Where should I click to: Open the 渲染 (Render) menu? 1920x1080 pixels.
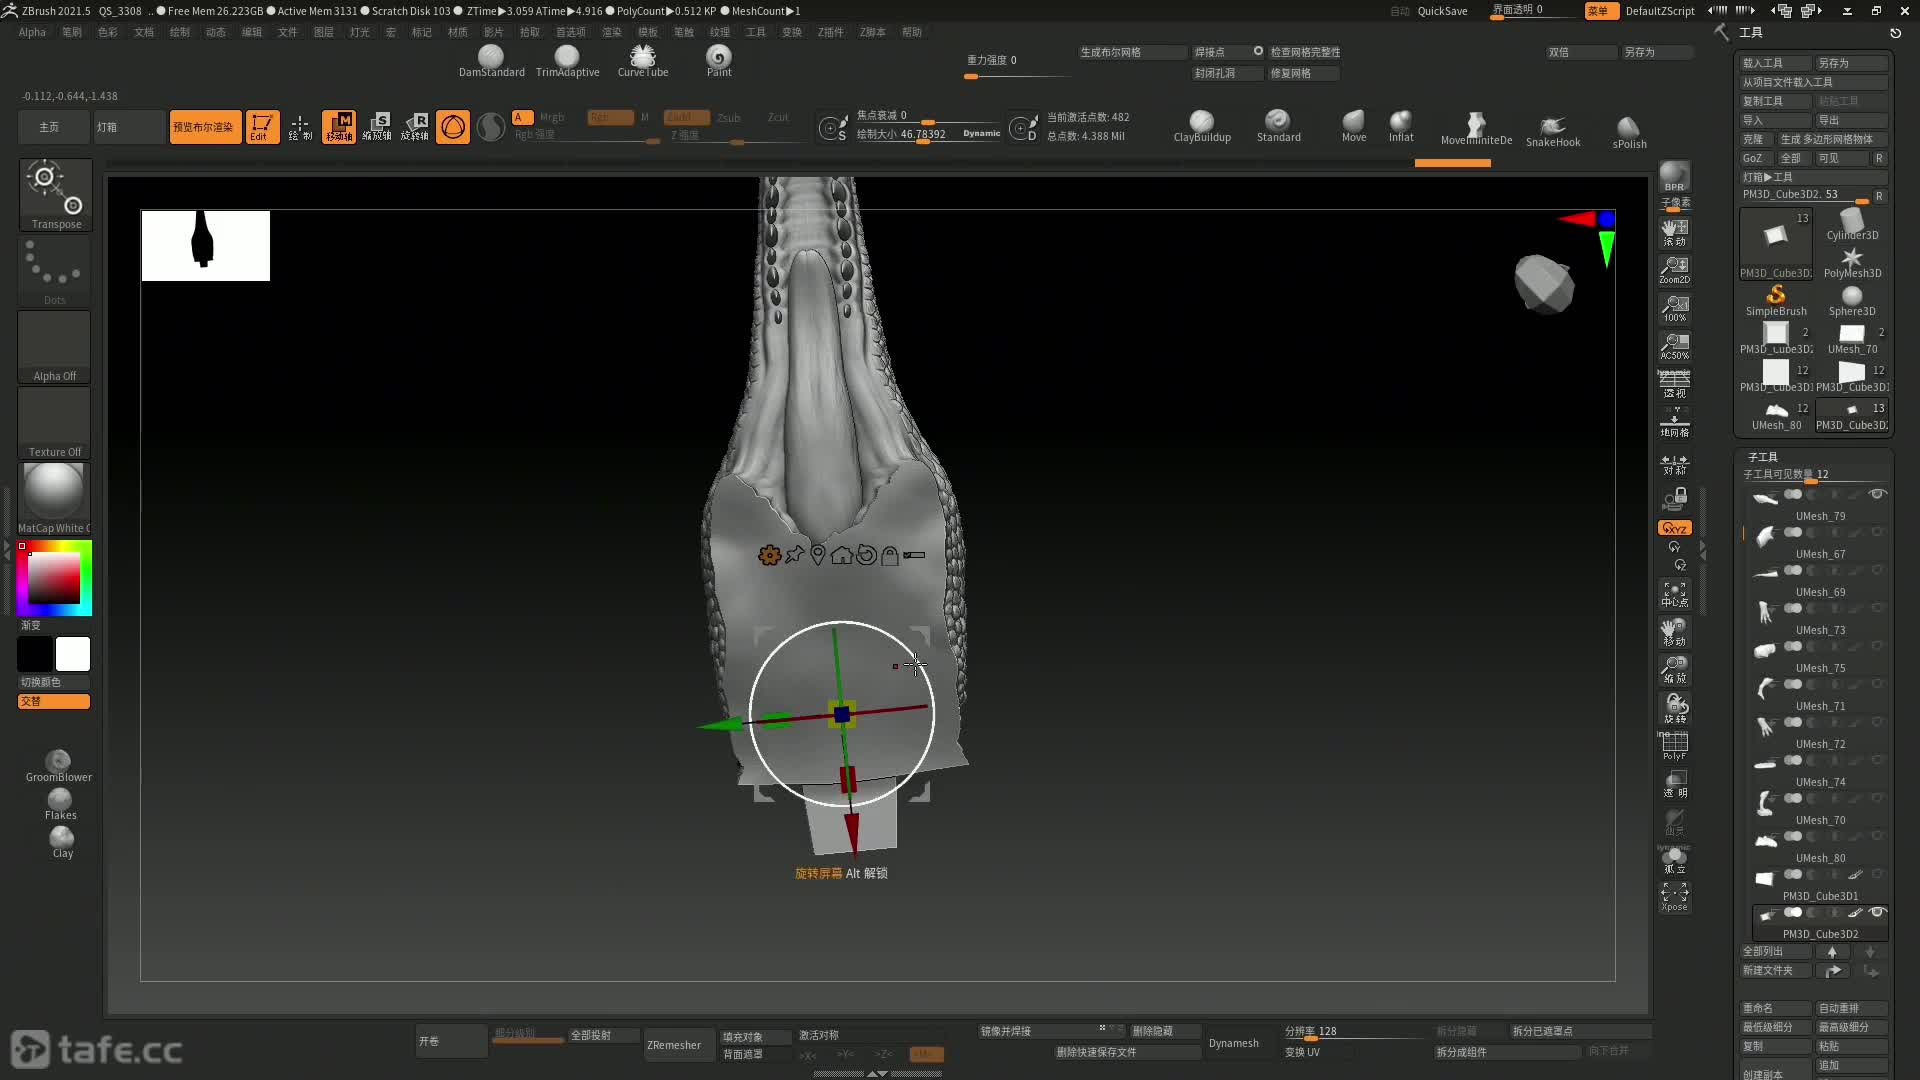pos(611,32)
